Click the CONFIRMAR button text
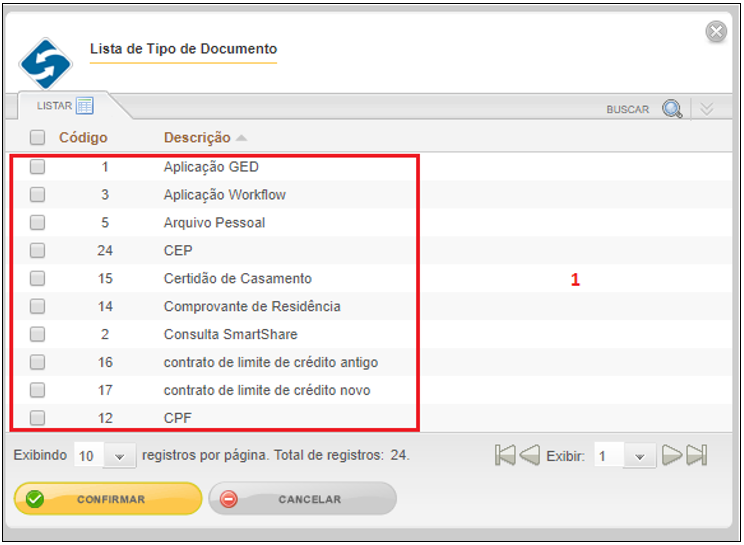 [x=111, y=499]
